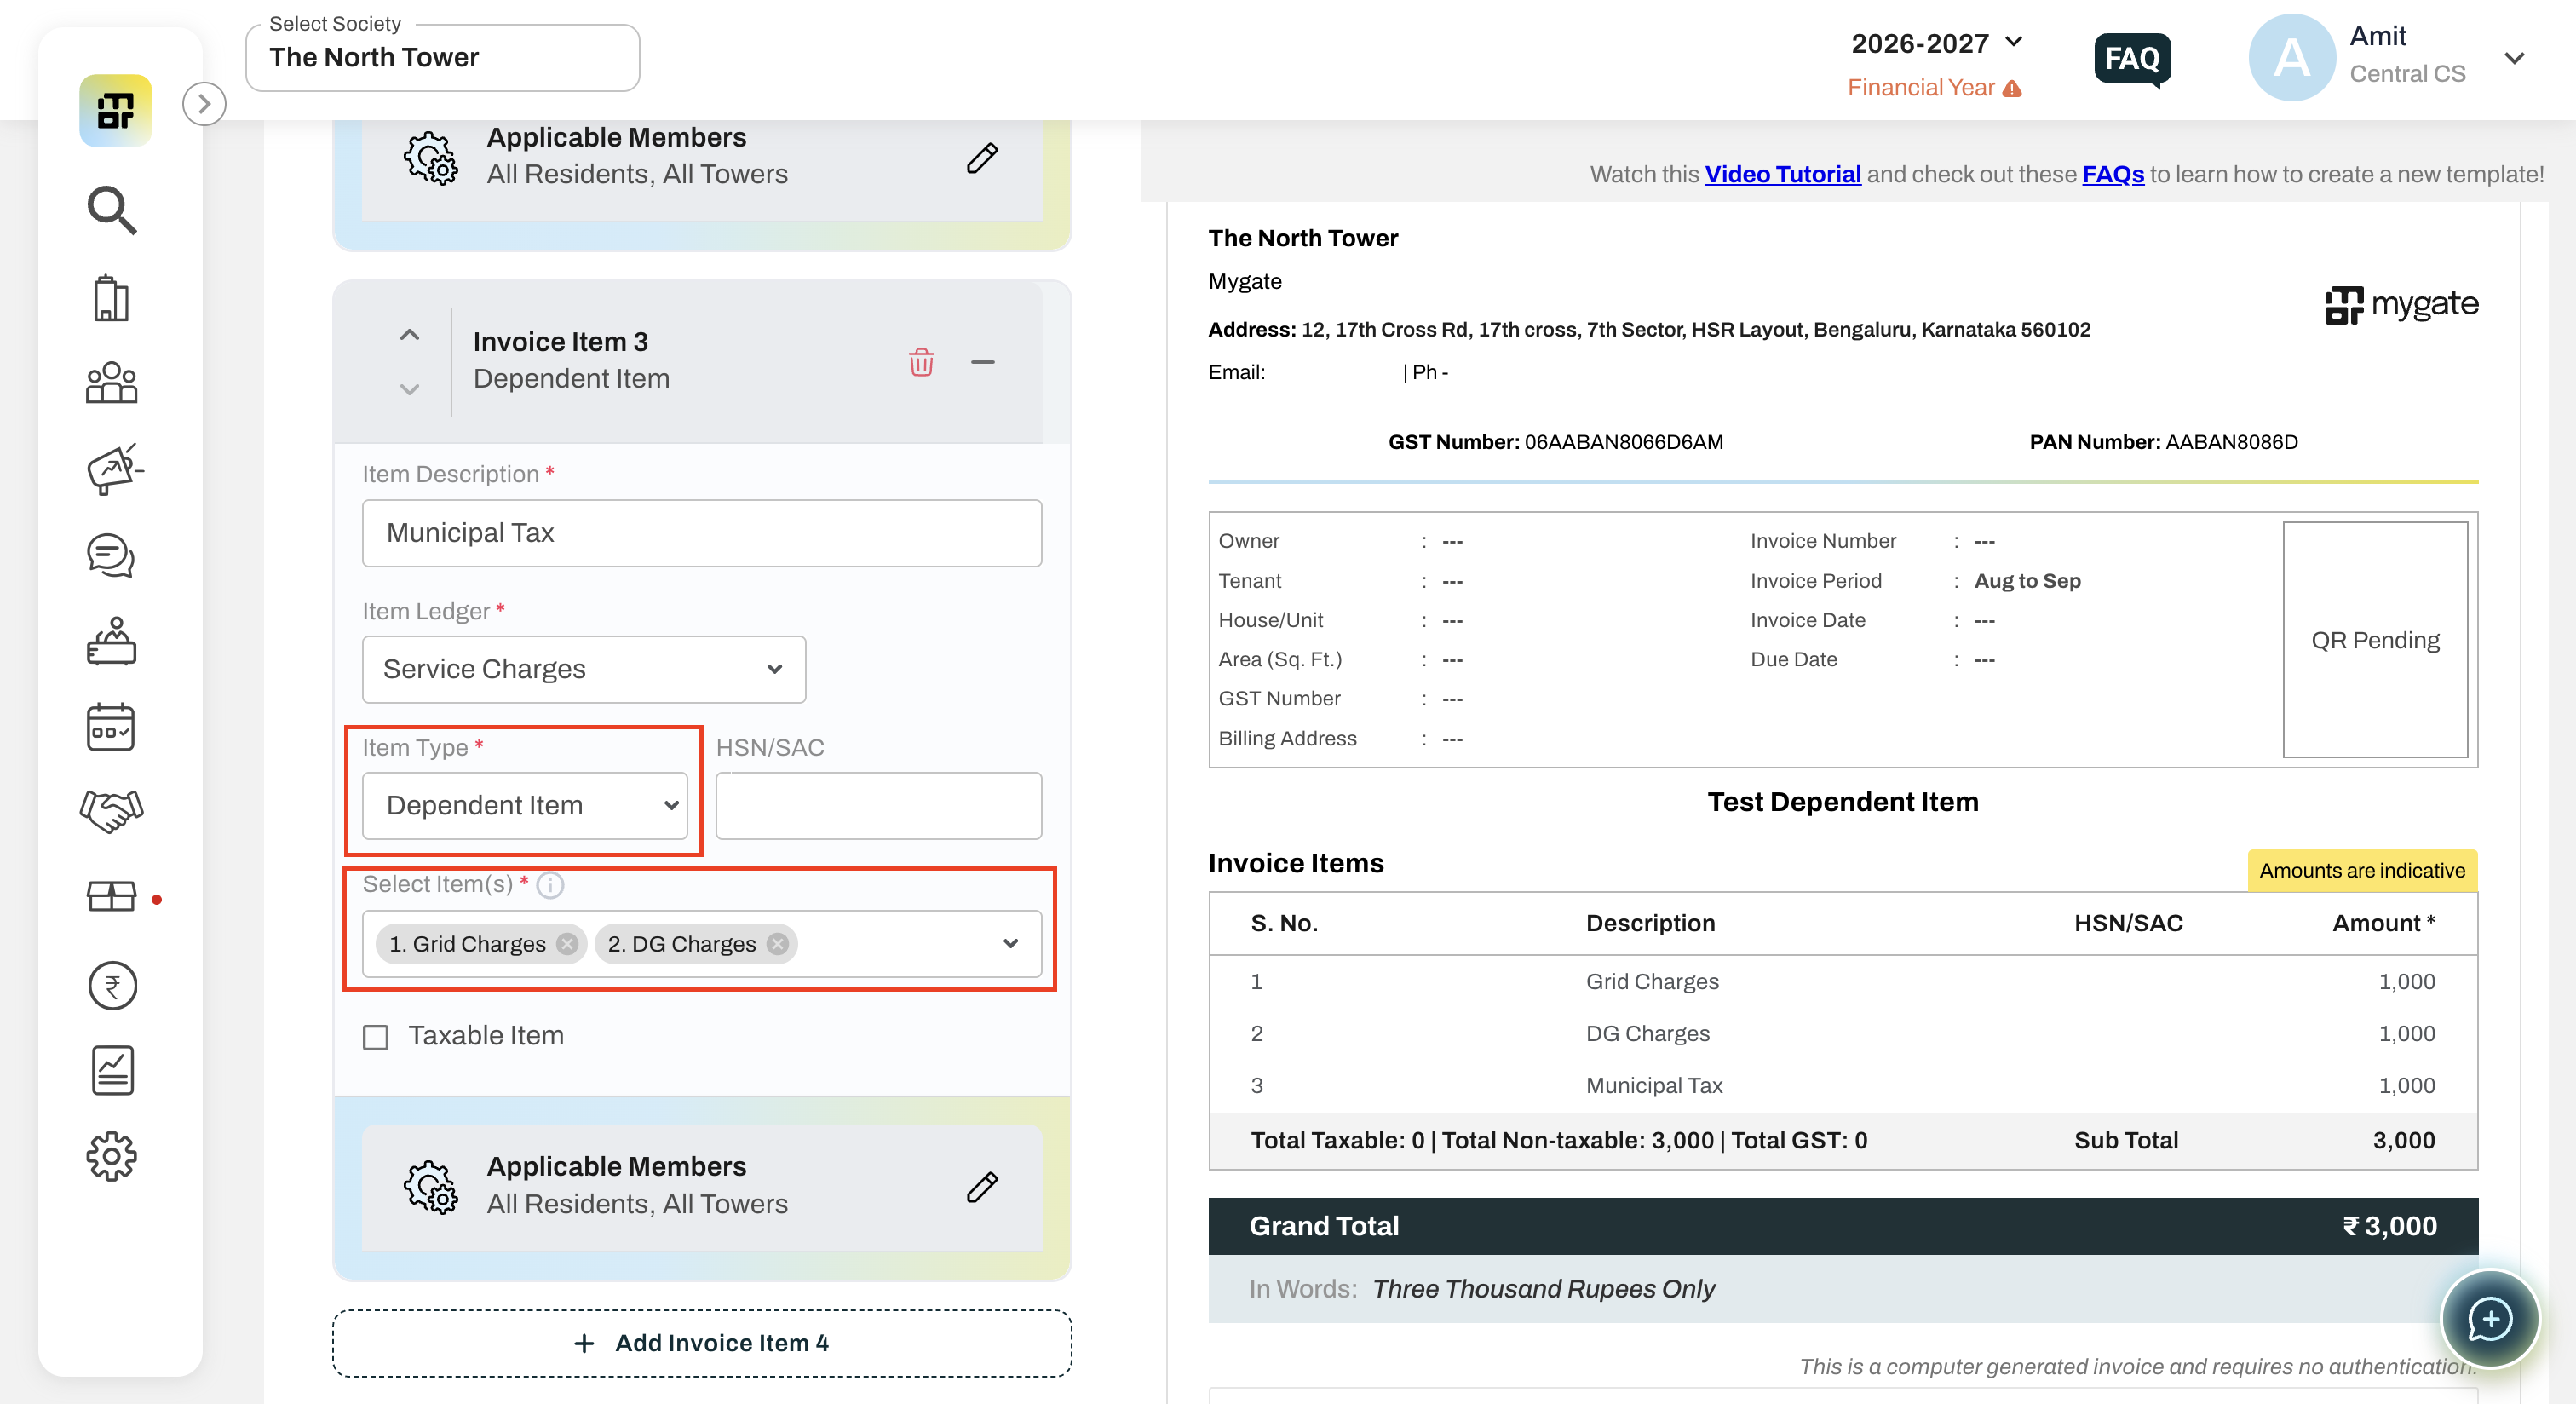Click 'Municipal Tax' in preview table
The image size is (2576, 1404).
pyautogui.click(x=1654, y=1085)
